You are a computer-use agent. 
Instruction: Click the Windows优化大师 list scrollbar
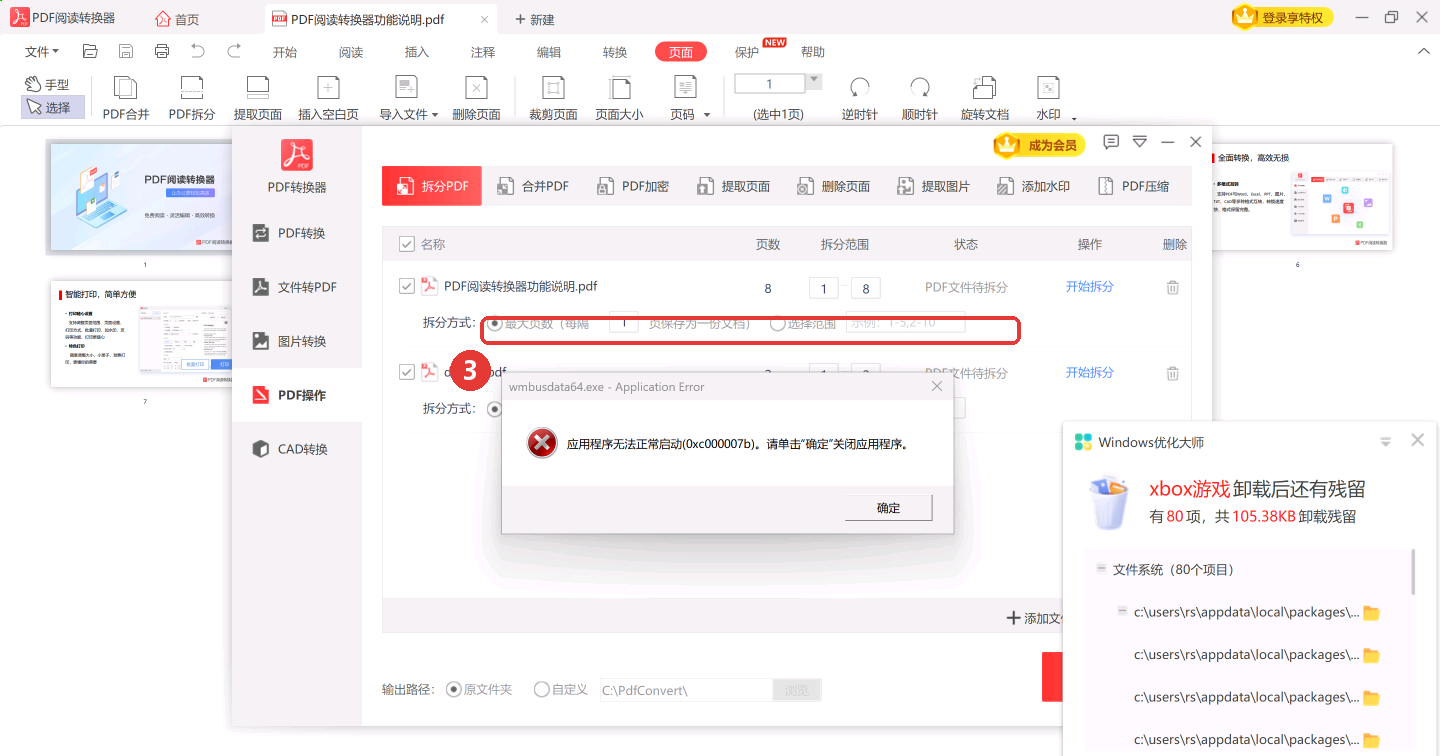coord(1414,571)
